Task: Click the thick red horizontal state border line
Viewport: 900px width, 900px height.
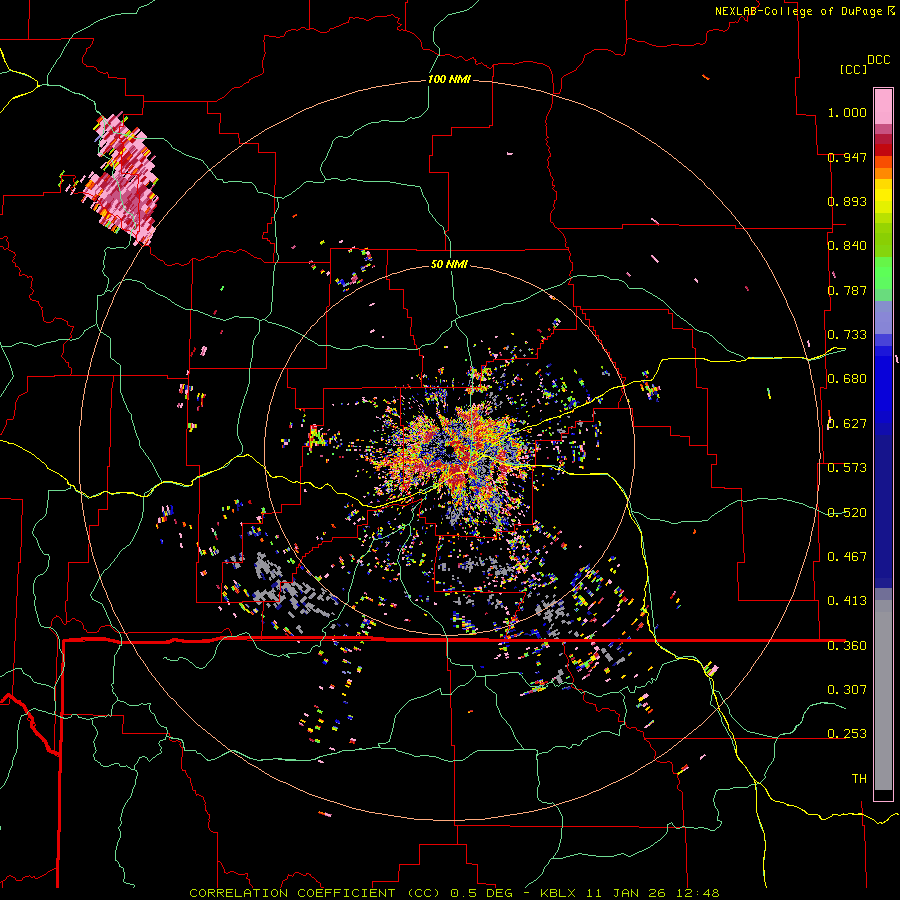Action: click(453, 639)
